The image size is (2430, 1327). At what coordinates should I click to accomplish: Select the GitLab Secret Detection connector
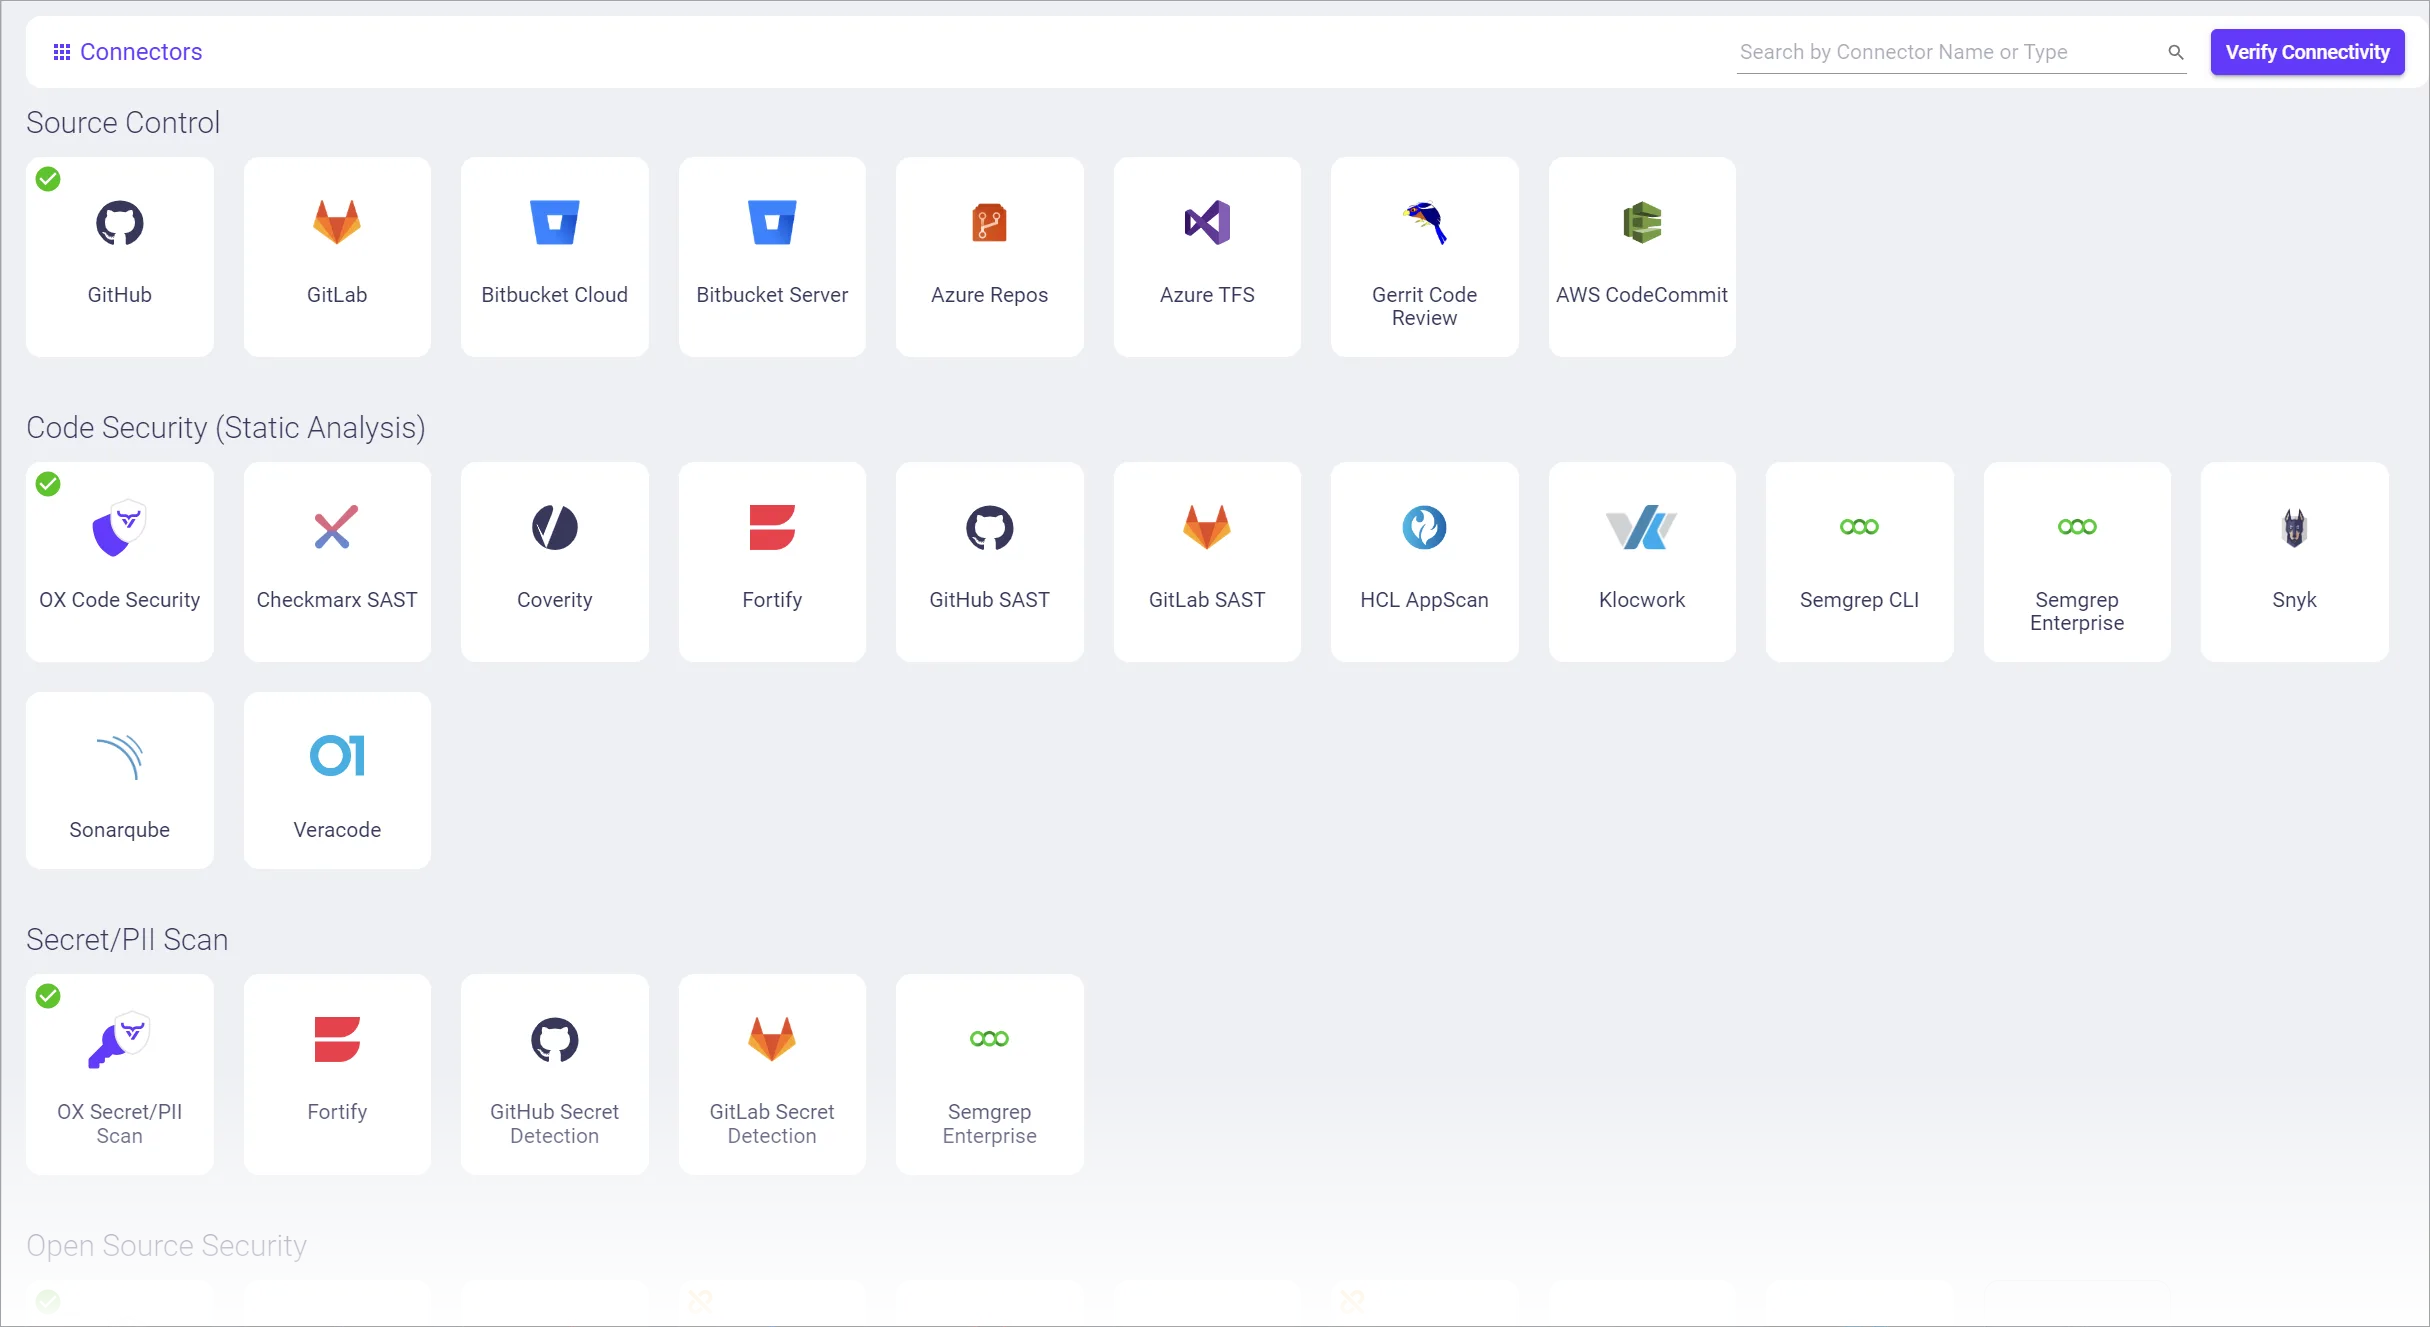771,1075
